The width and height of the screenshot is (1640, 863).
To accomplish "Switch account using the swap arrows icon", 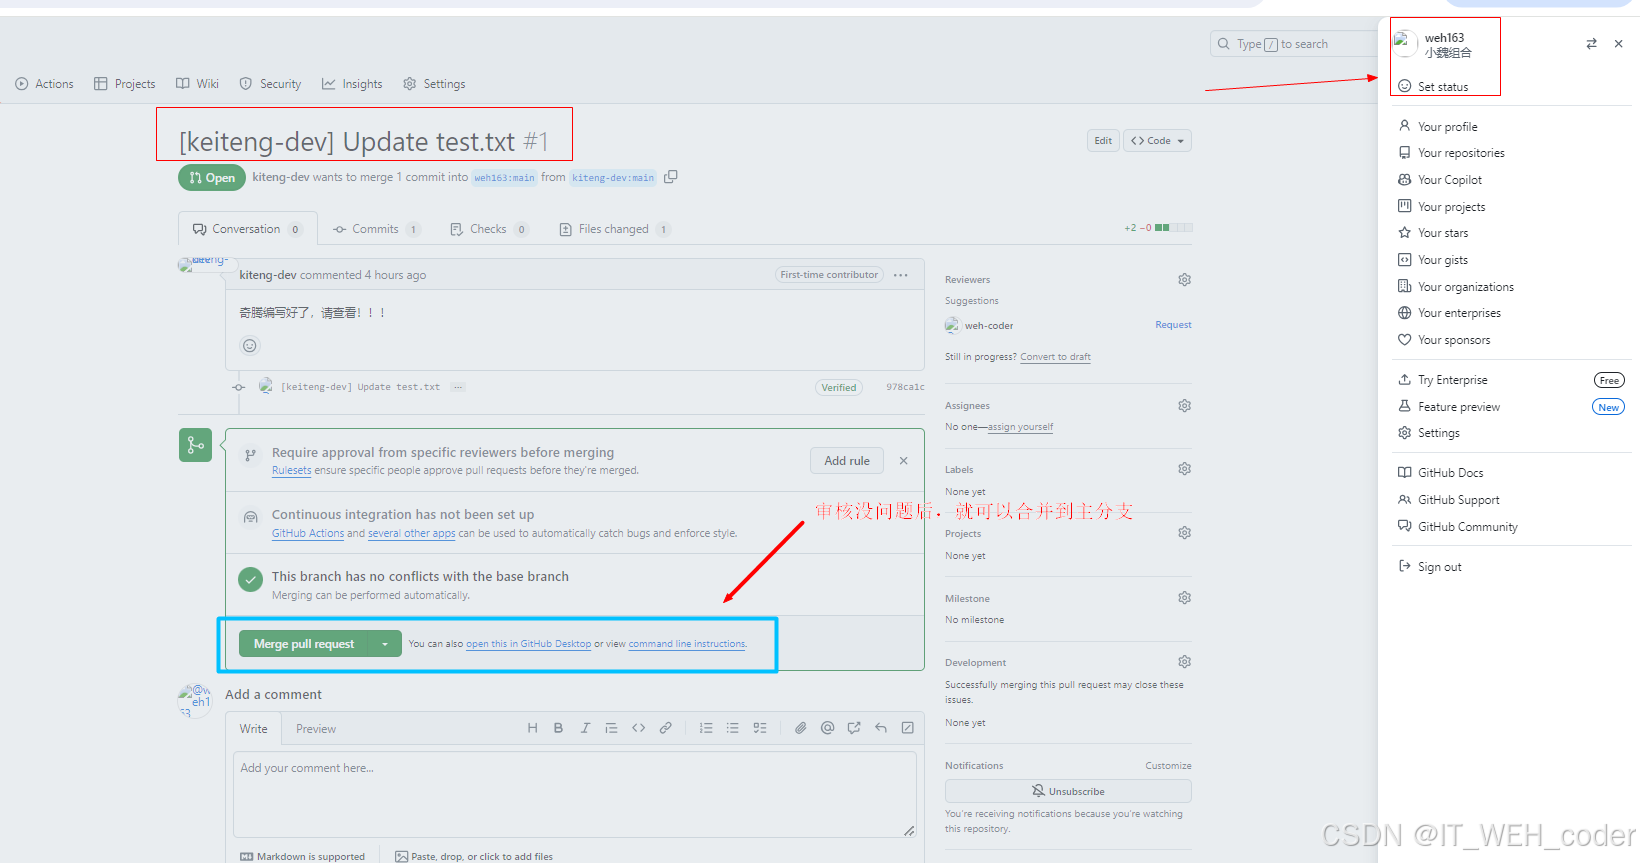I will point(1591,44).
